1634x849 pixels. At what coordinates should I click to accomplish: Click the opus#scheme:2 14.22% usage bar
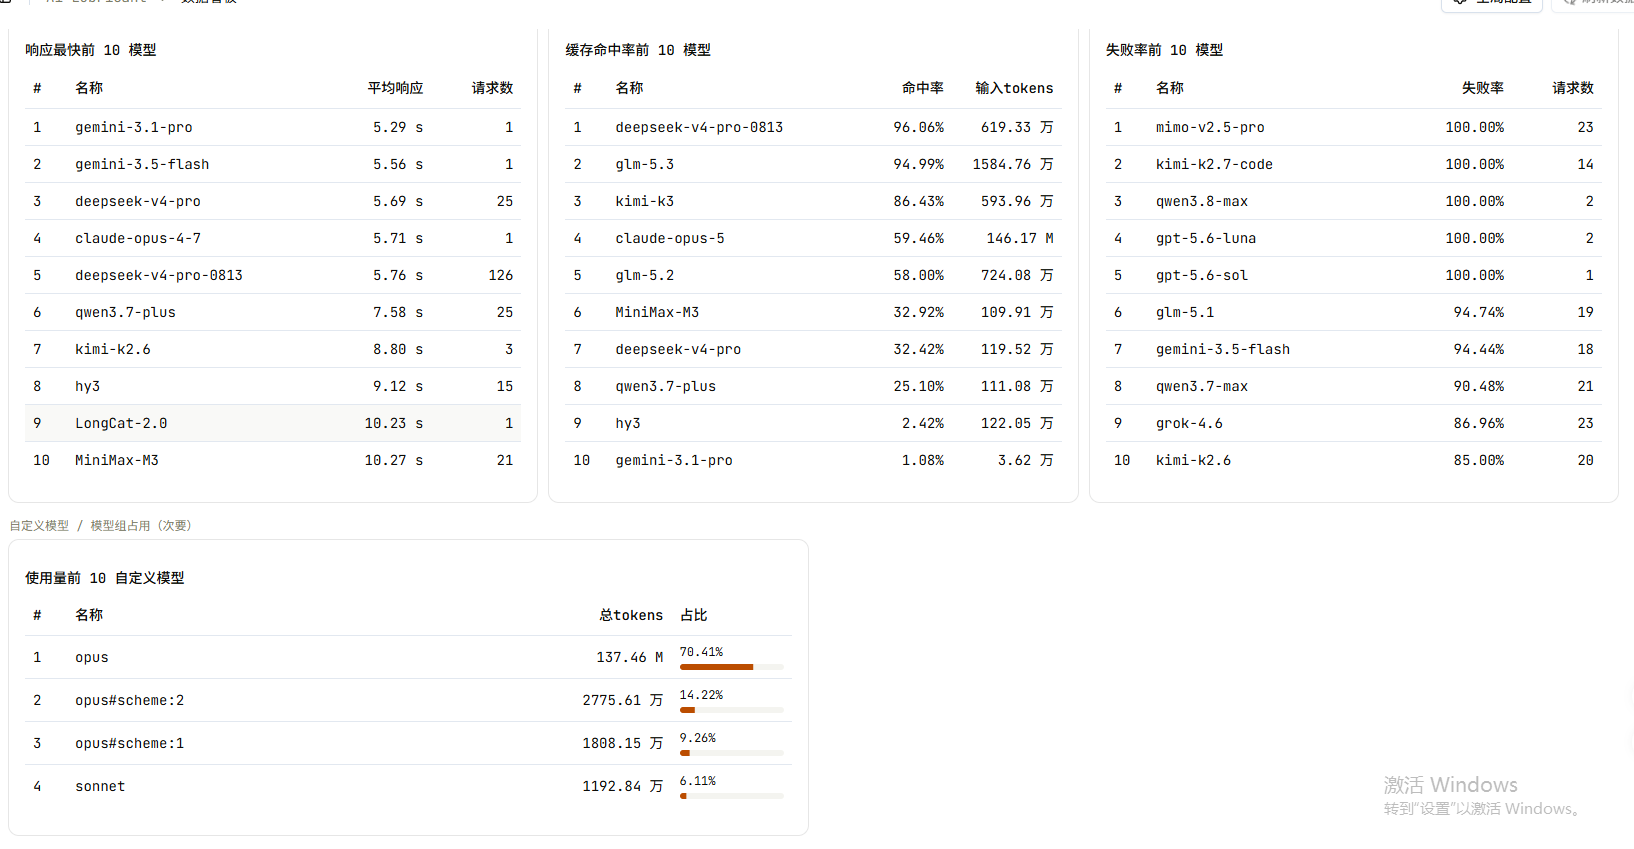(x=732, y=710)
